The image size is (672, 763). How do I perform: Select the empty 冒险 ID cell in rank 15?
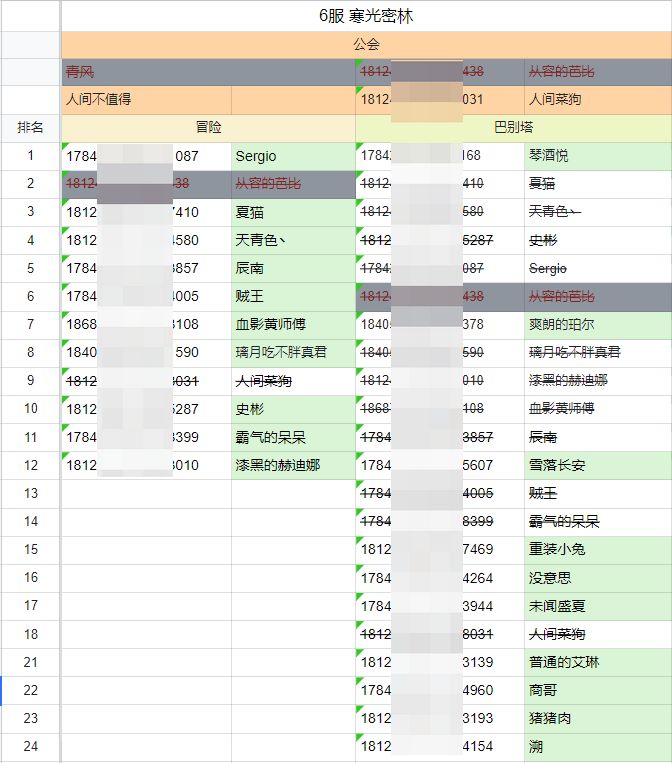point(146,549)
